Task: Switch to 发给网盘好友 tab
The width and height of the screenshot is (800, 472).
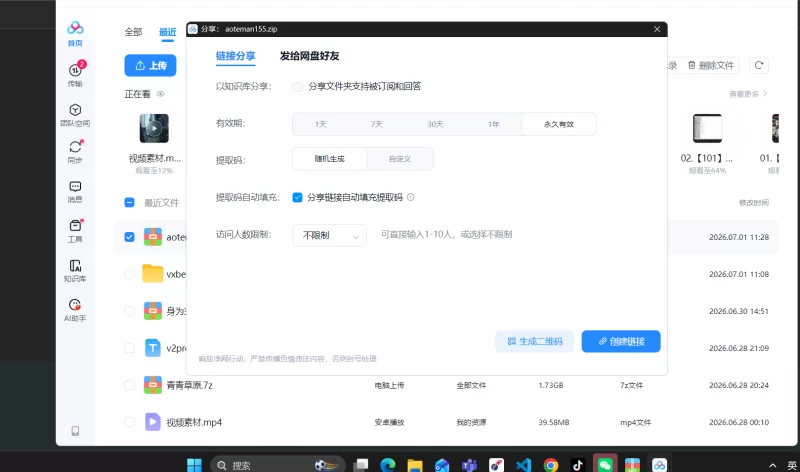Action: click(x=309, y=56)
